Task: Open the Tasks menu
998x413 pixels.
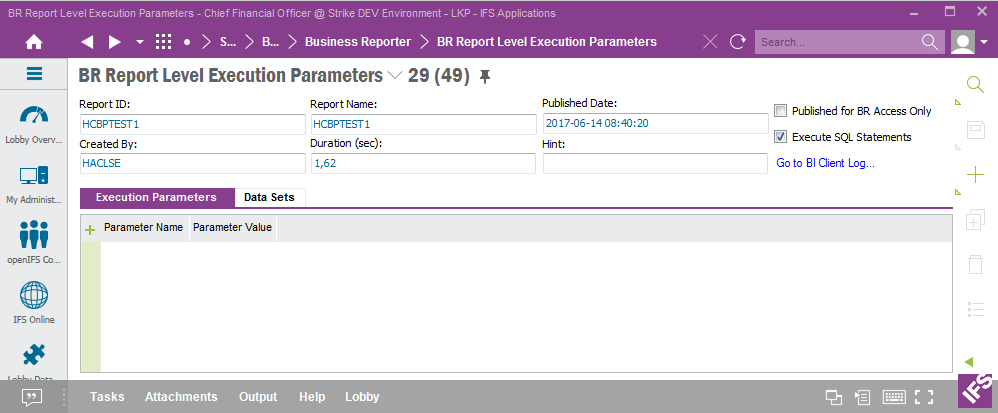Action: click(107, 397)
